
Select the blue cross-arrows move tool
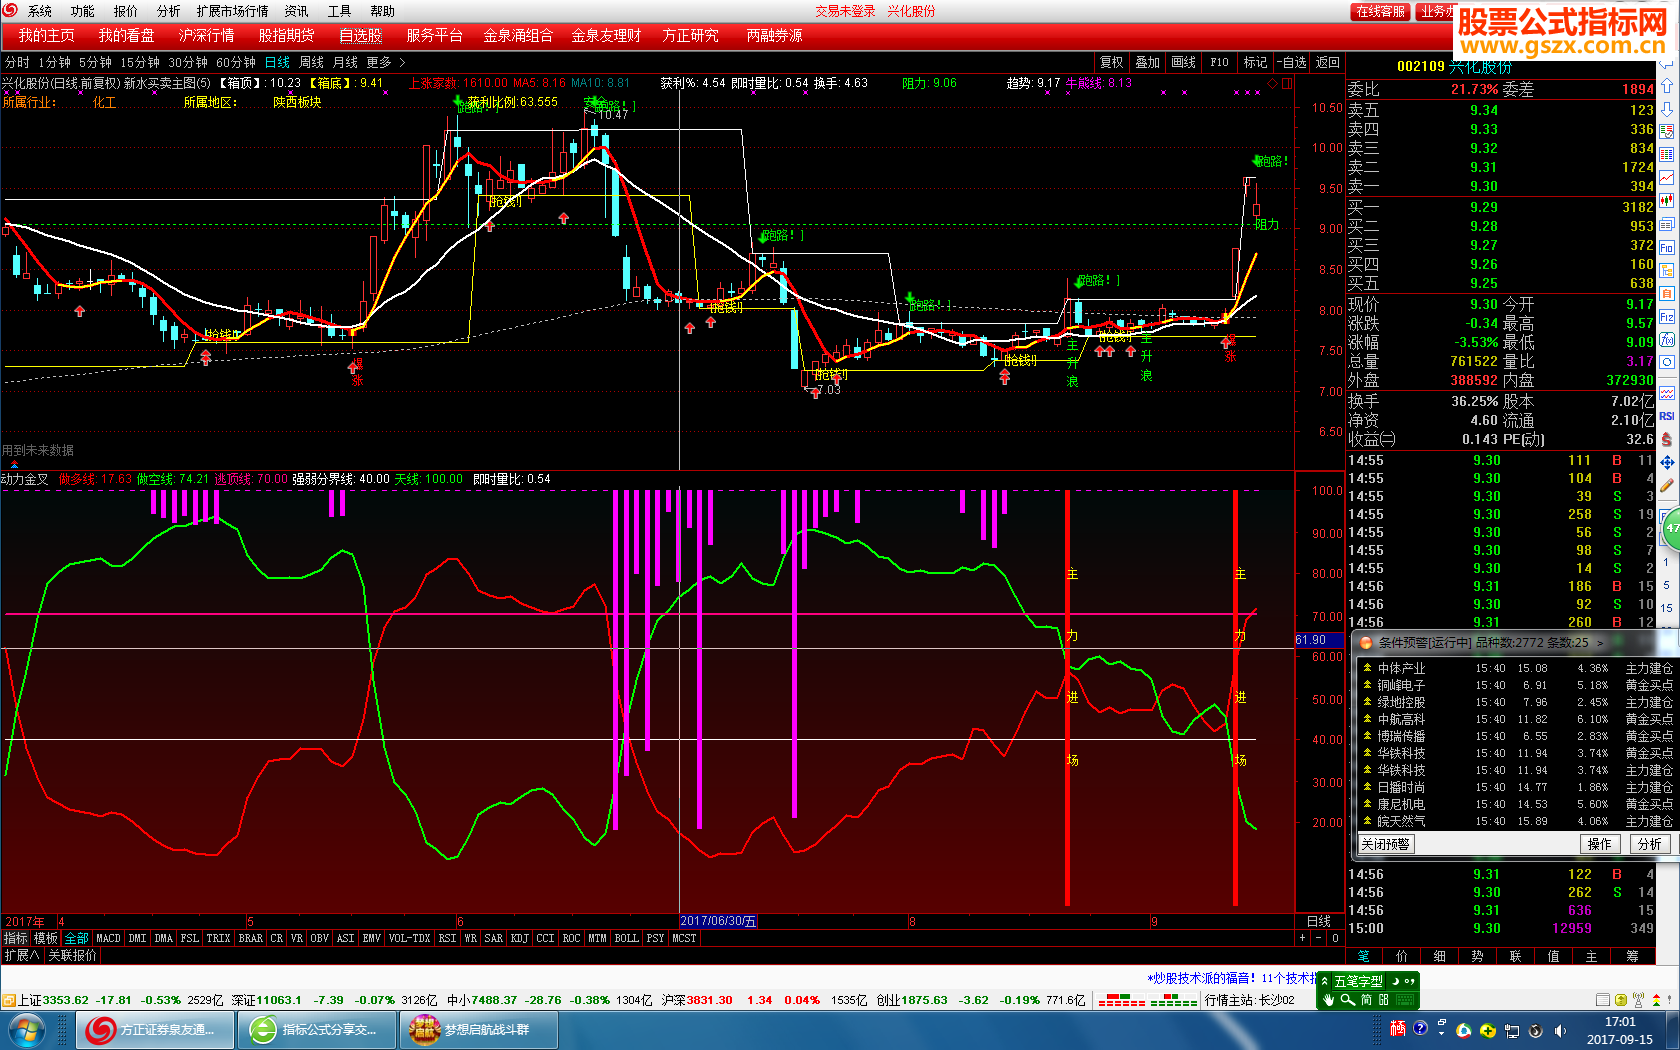click(1667, 462)
